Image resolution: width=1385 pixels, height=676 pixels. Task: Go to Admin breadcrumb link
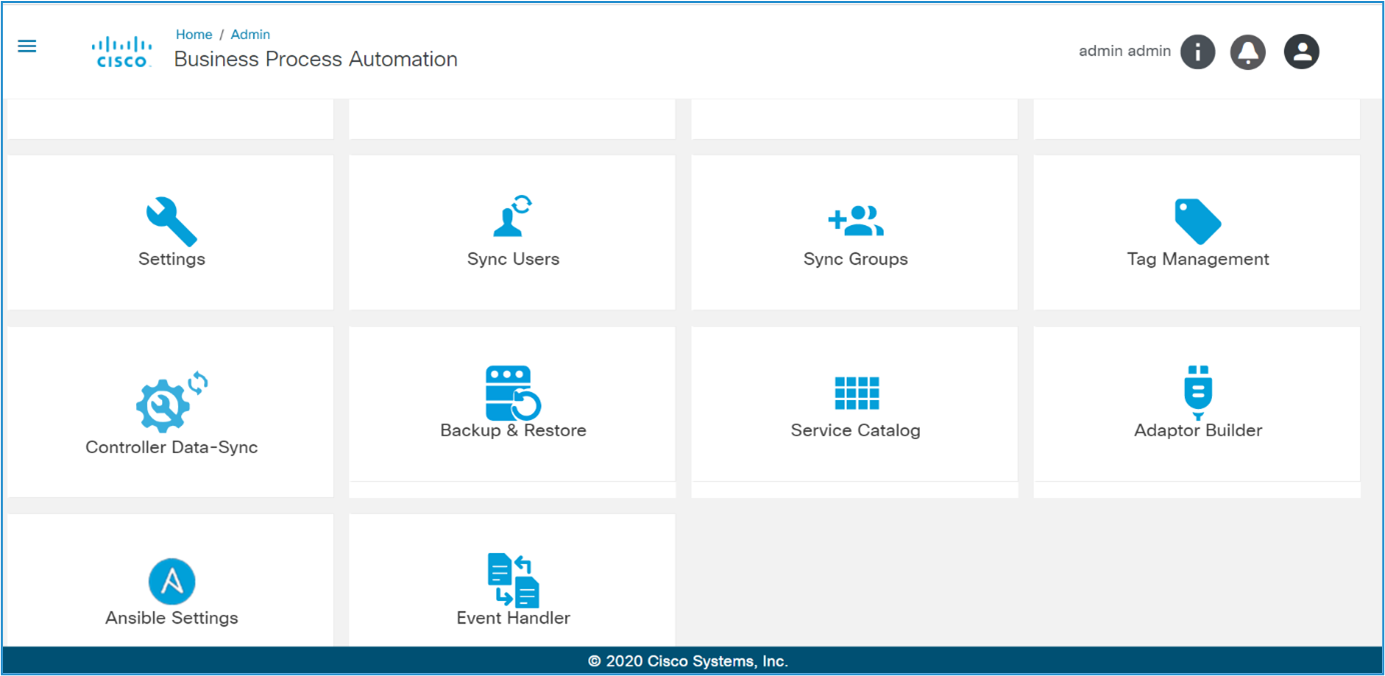(x=251, y=34)
